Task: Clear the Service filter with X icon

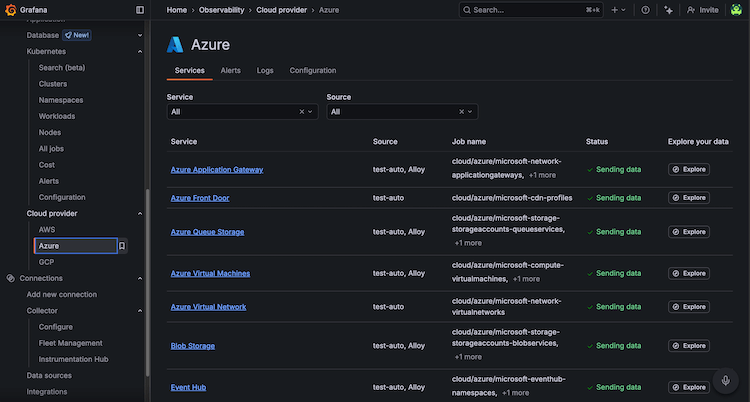Action: coord(301,112)
